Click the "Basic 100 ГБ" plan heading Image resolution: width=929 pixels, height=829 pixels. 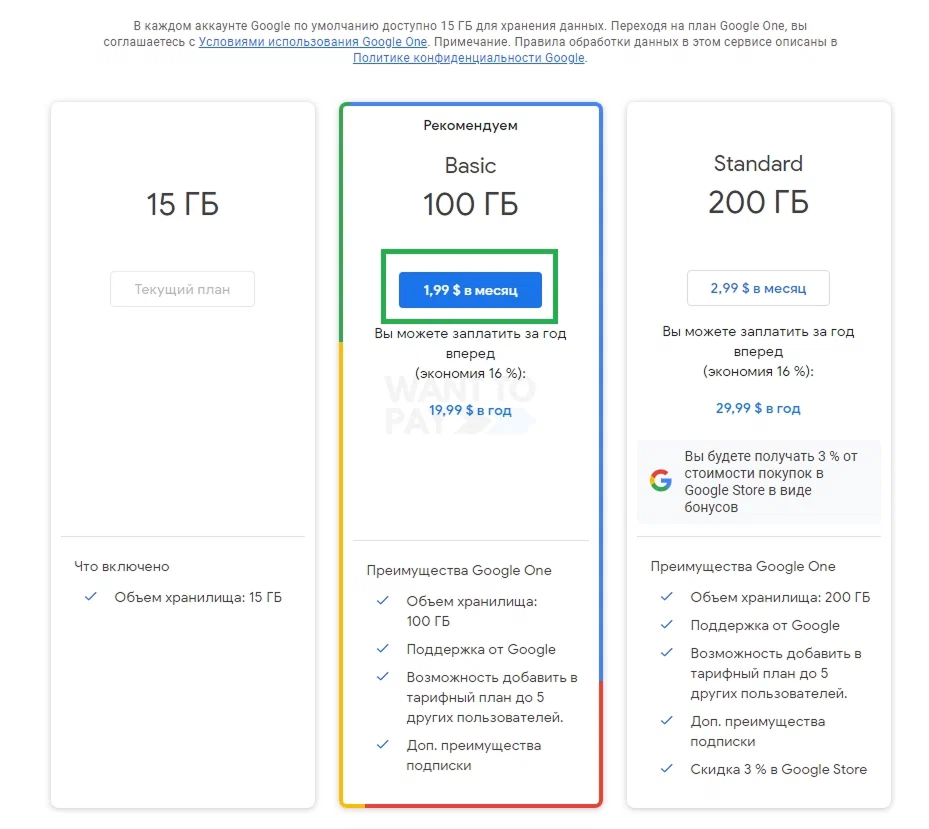point(470,185)
